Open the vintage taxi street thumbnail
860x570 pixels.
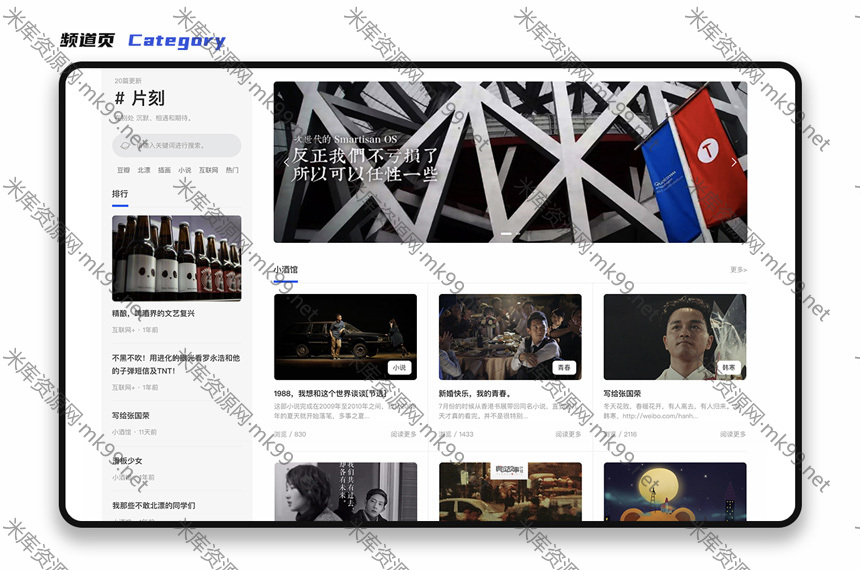510,492
